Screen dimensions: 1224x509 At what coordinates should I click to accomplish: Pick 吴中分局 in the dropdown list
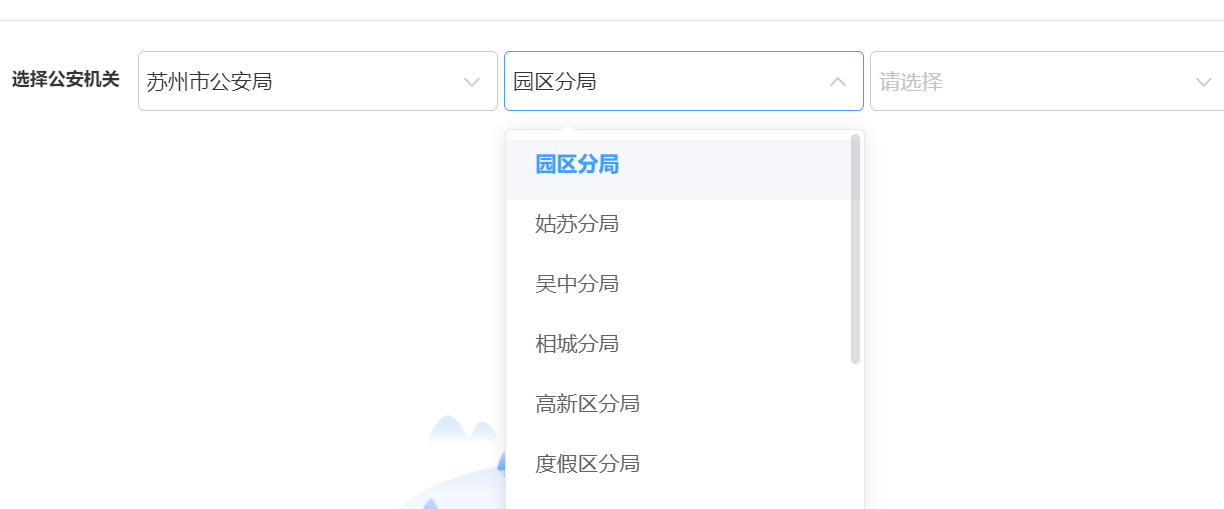pos(577,284)
